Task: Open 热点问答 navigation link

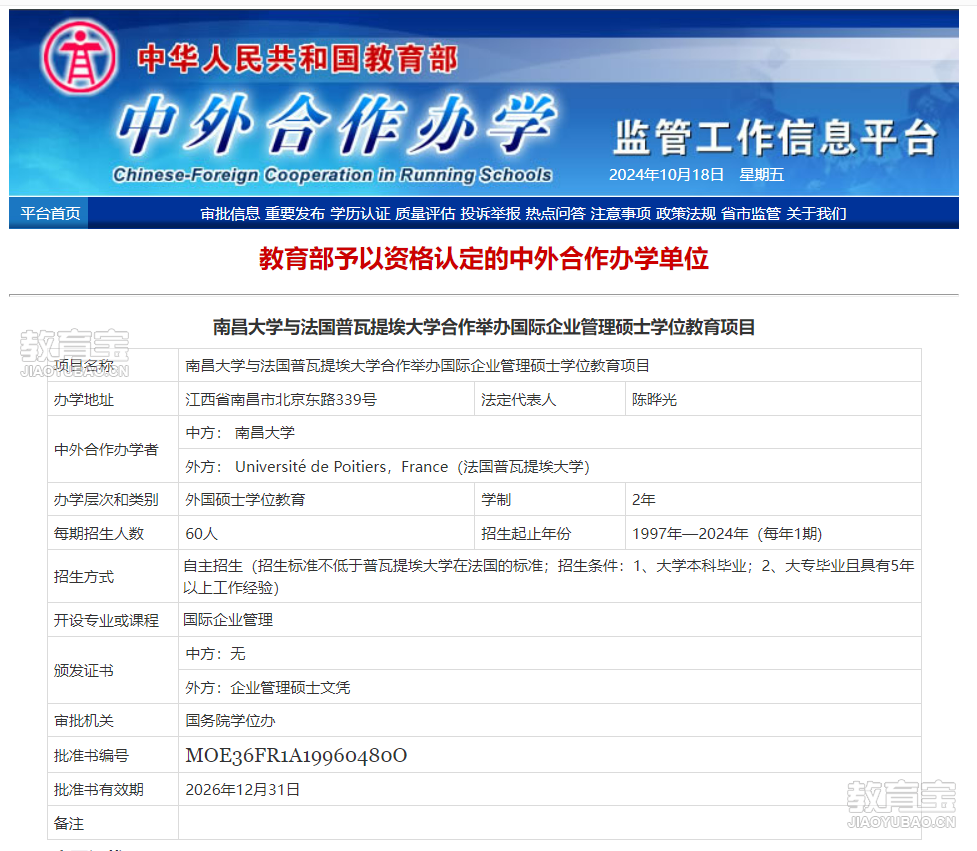Action: pyautogui.click(x=555, y=214)
